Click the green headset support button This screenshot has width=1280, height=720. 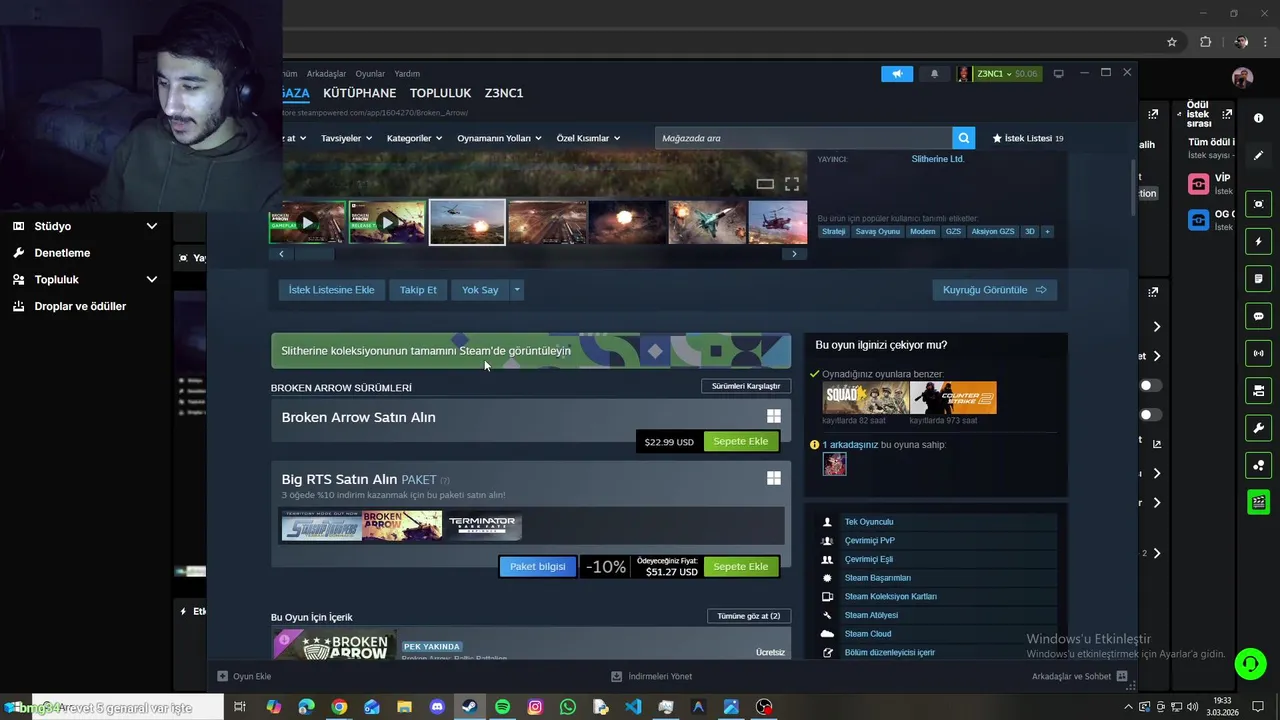click(1249, 663)
